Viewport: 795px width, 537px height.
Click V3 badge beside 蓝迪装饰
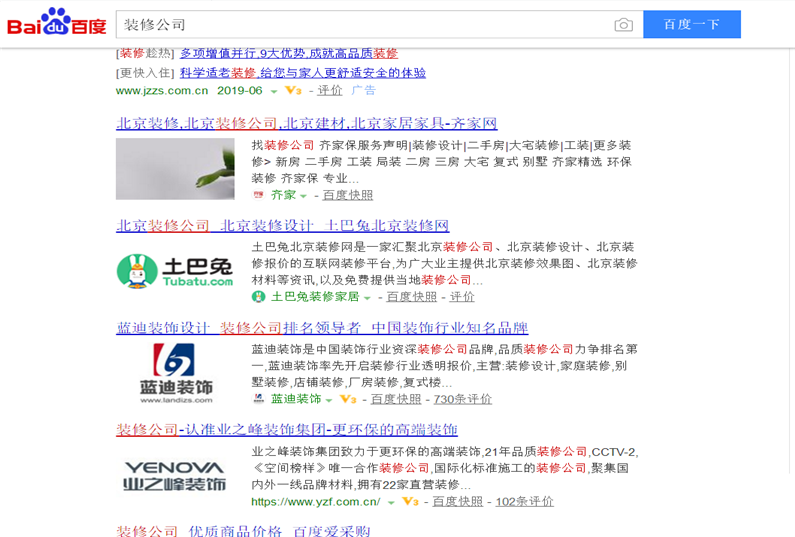click(348, 399)
